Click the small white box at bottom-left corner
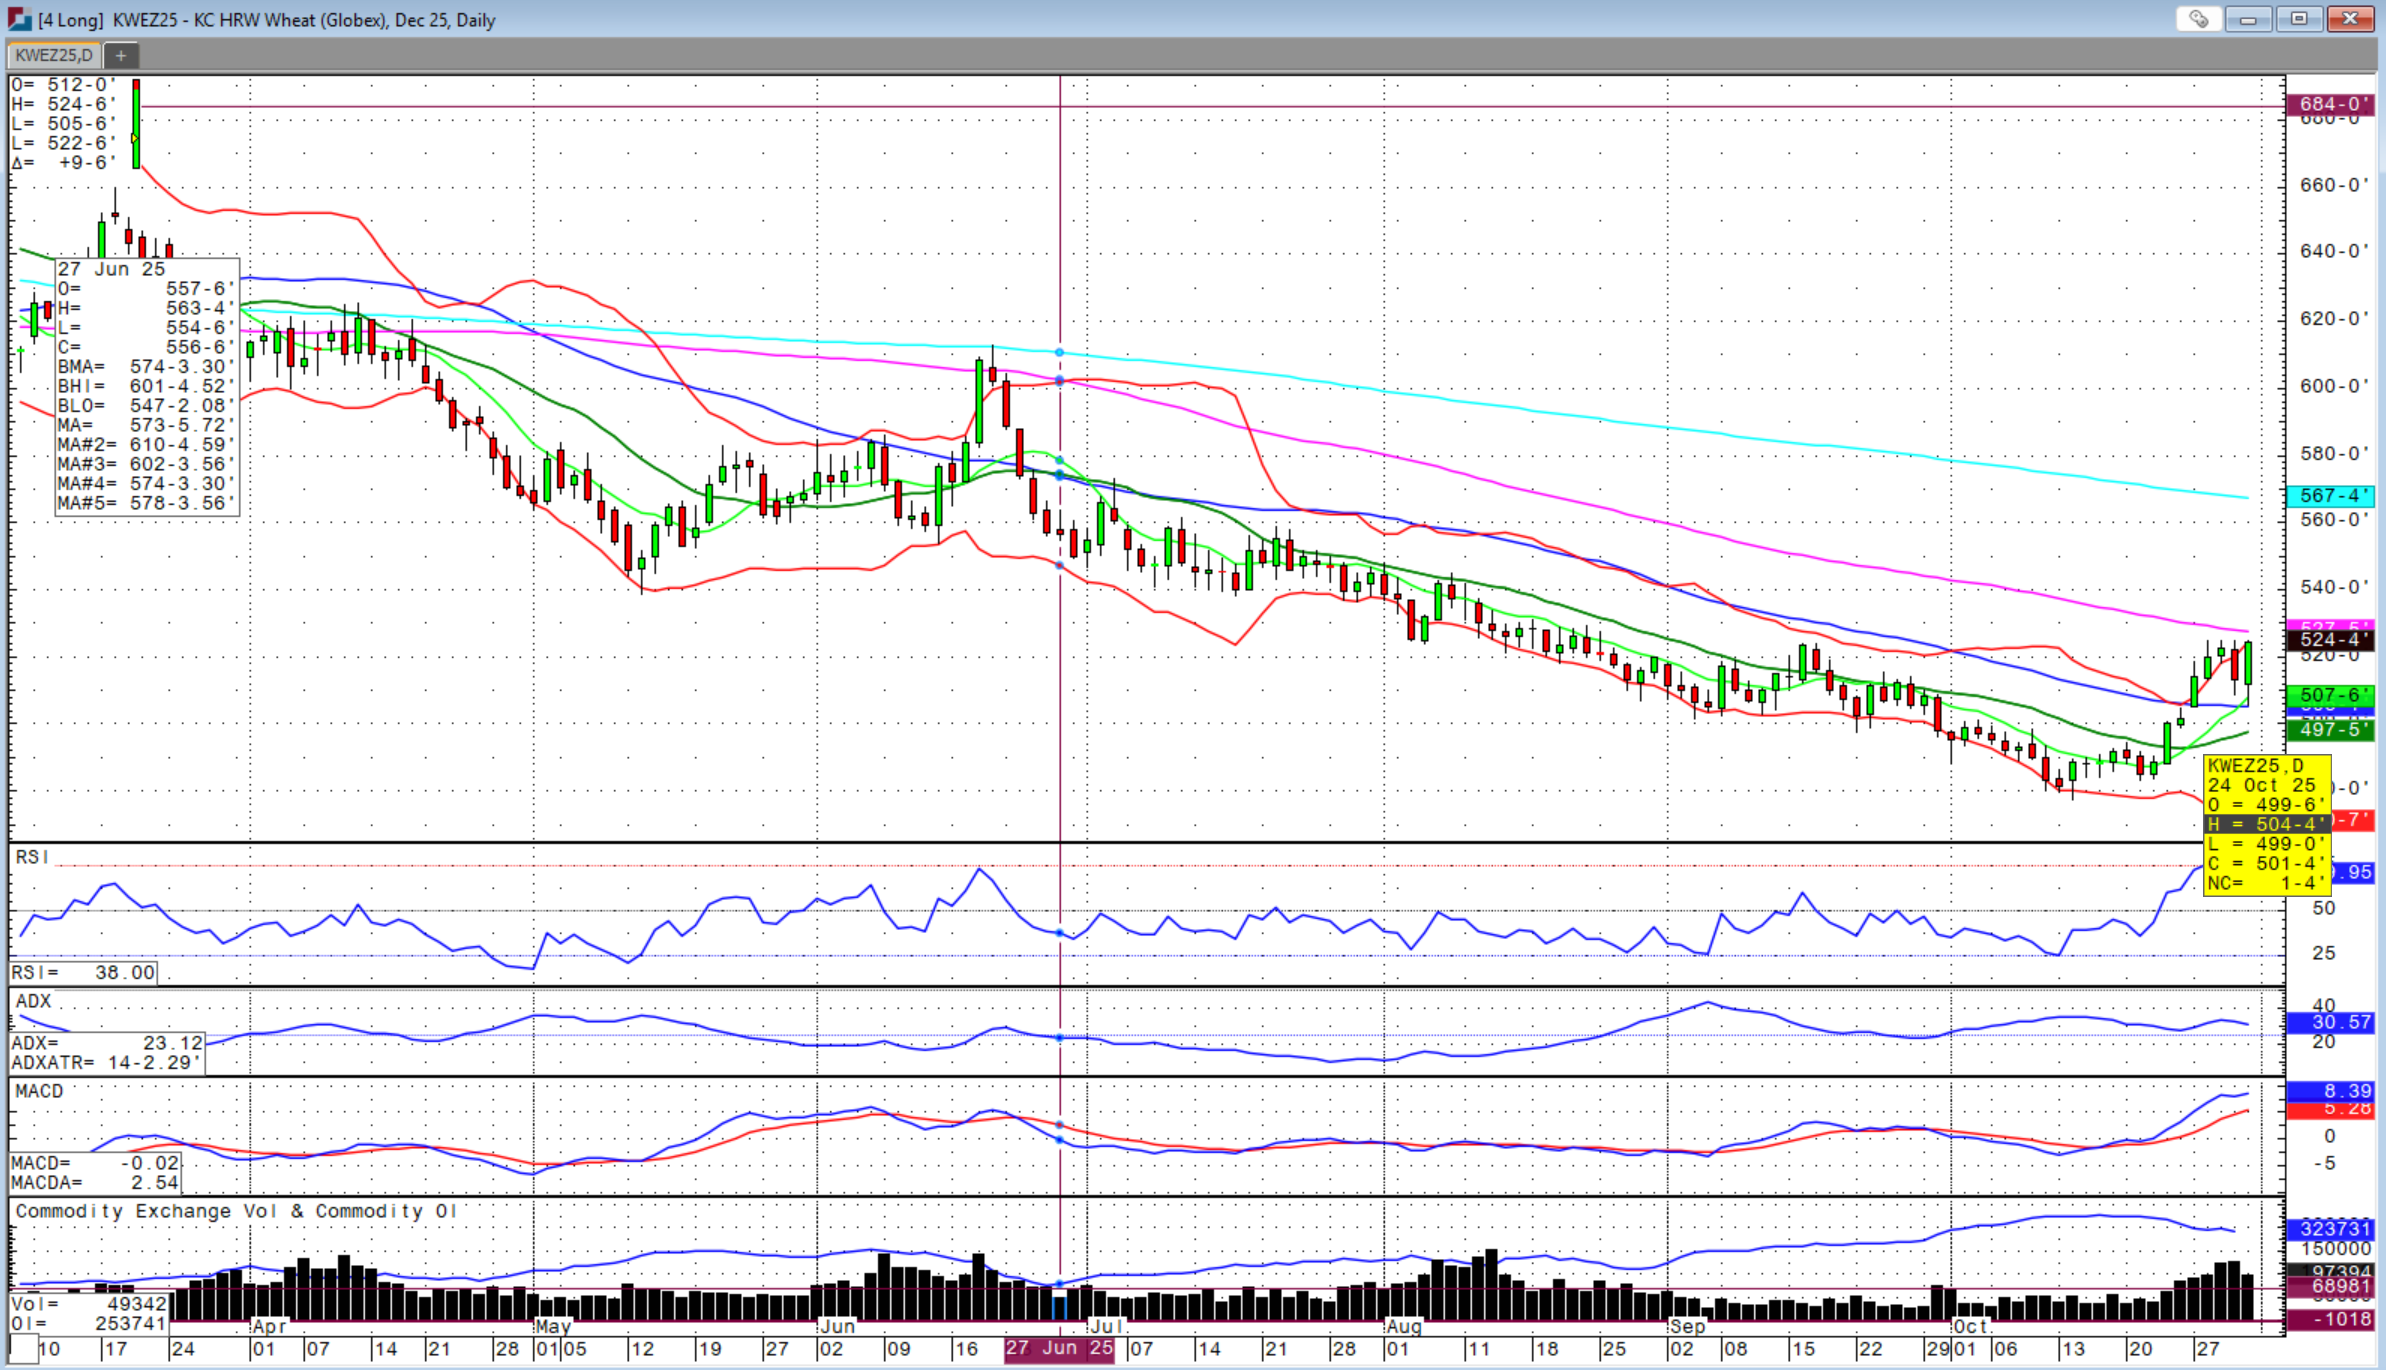Viewport: 2386px width, 1370px height. [24, 1348]
